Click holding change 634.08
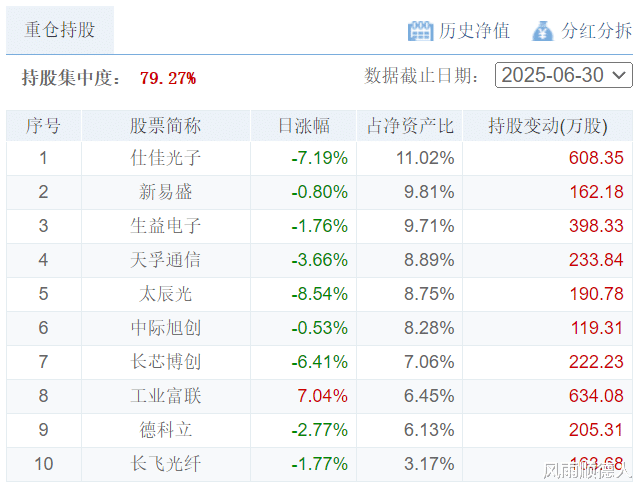Viewport: 642px width, 492px height. (x=596, y=396)
